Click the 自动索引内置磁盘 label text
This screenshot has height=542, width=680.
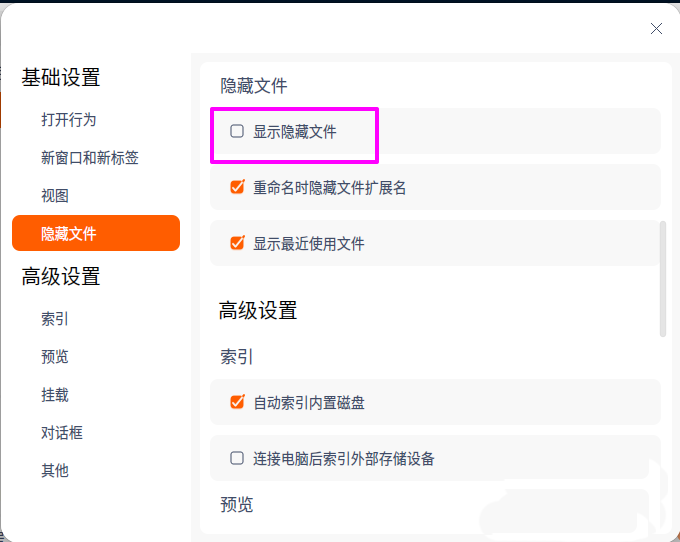point(309,402)
